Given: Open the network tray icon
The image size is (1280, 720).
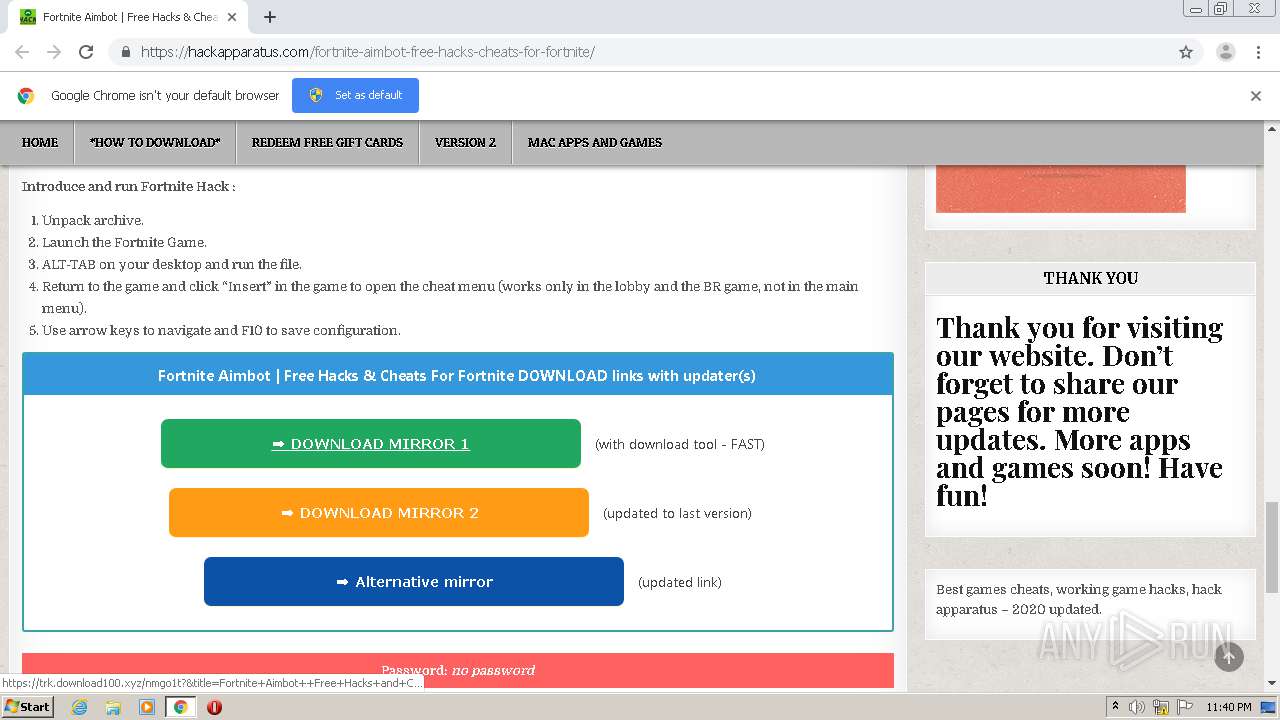Looking at the screenshot, I should (1161, 707).
